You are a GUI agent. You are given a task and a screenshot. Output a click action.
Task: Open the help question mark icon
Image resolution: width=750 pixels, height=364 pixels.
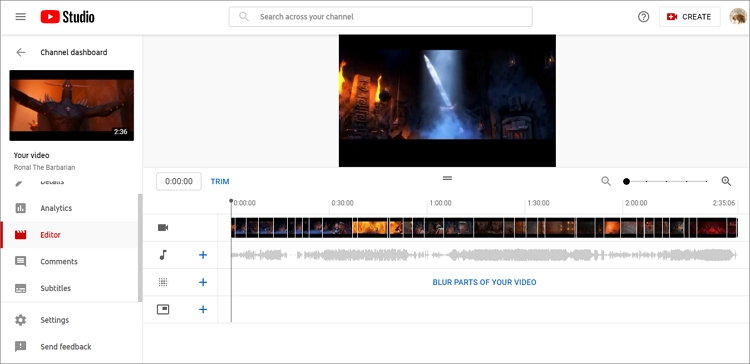click(x=643, y=17)
